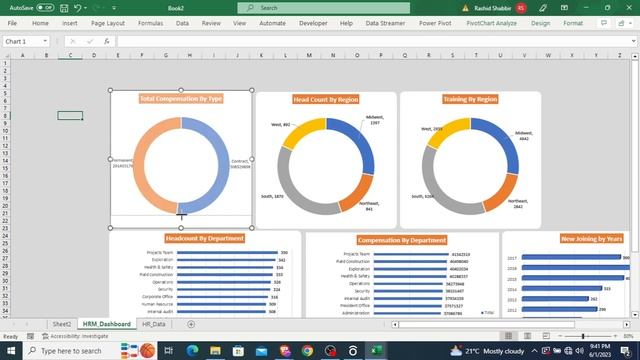
Task: Click the Cancel X icon in formula bar
Action: pyautogui.click(x=73, y=41)
